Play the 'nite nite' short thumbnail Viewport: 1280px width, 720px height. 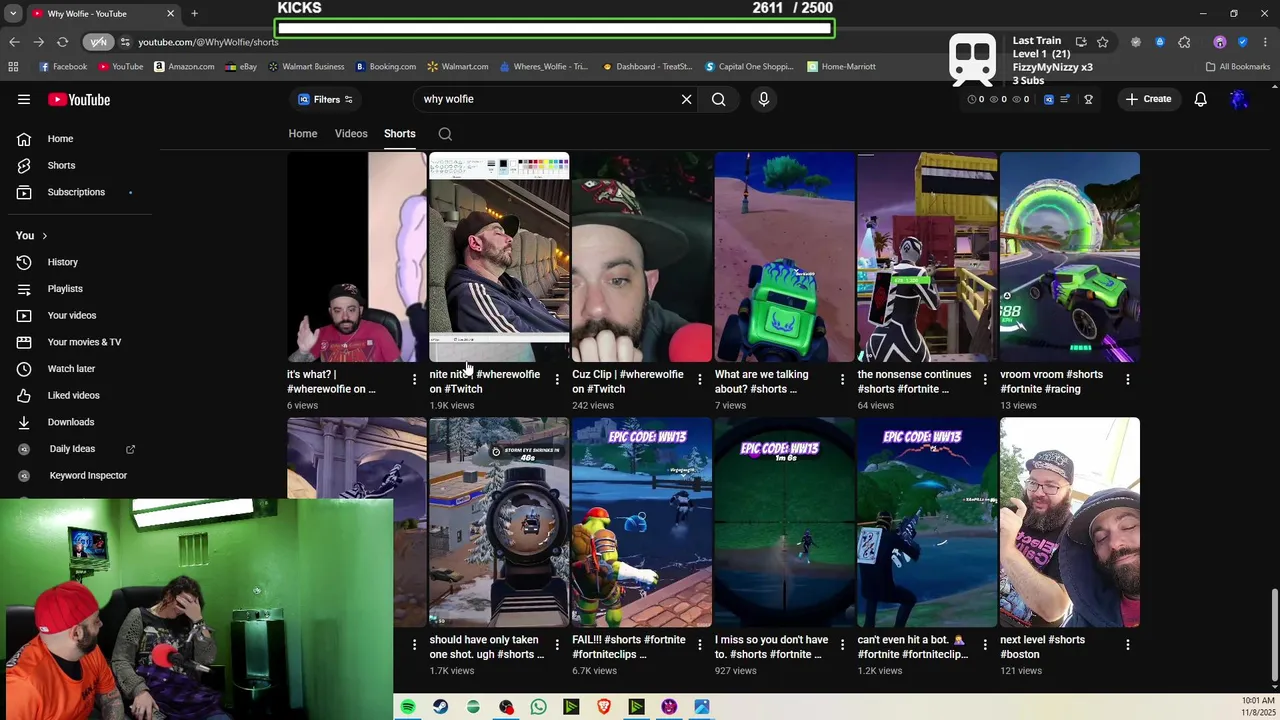pos(499,257)
